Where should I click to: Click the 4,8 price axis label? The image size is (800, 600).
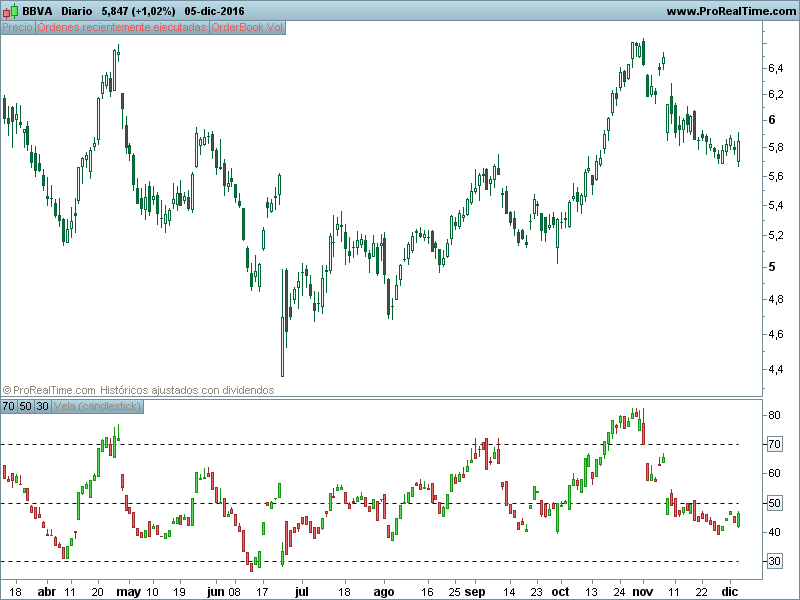pos(776,299)
